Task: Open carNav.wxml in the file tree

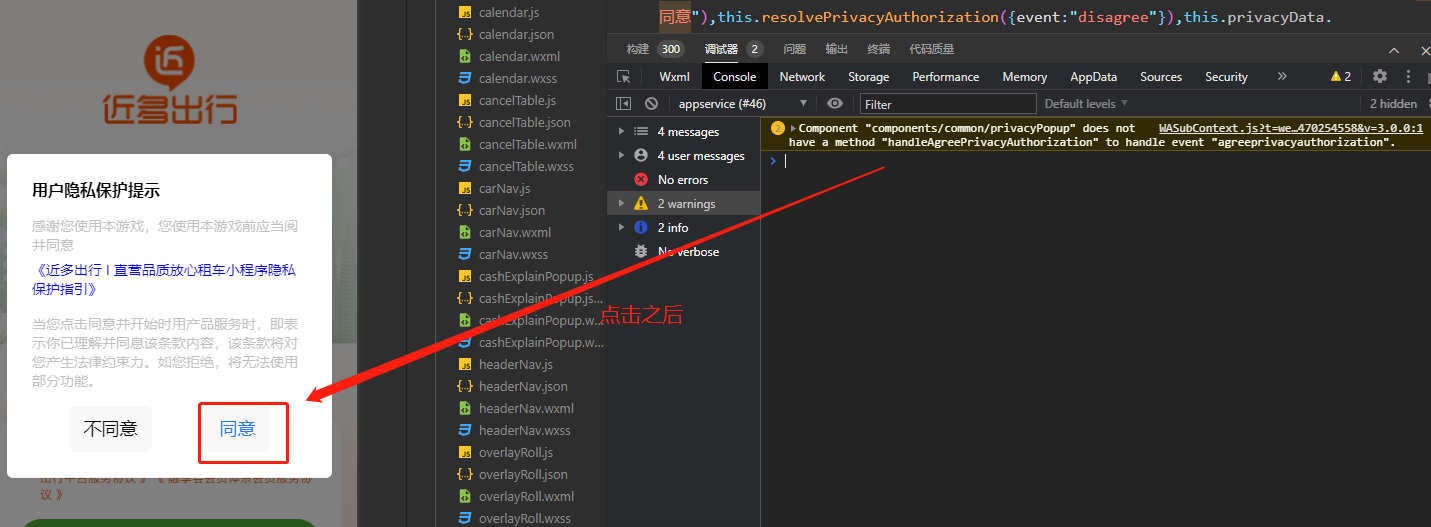Action: 515,233
